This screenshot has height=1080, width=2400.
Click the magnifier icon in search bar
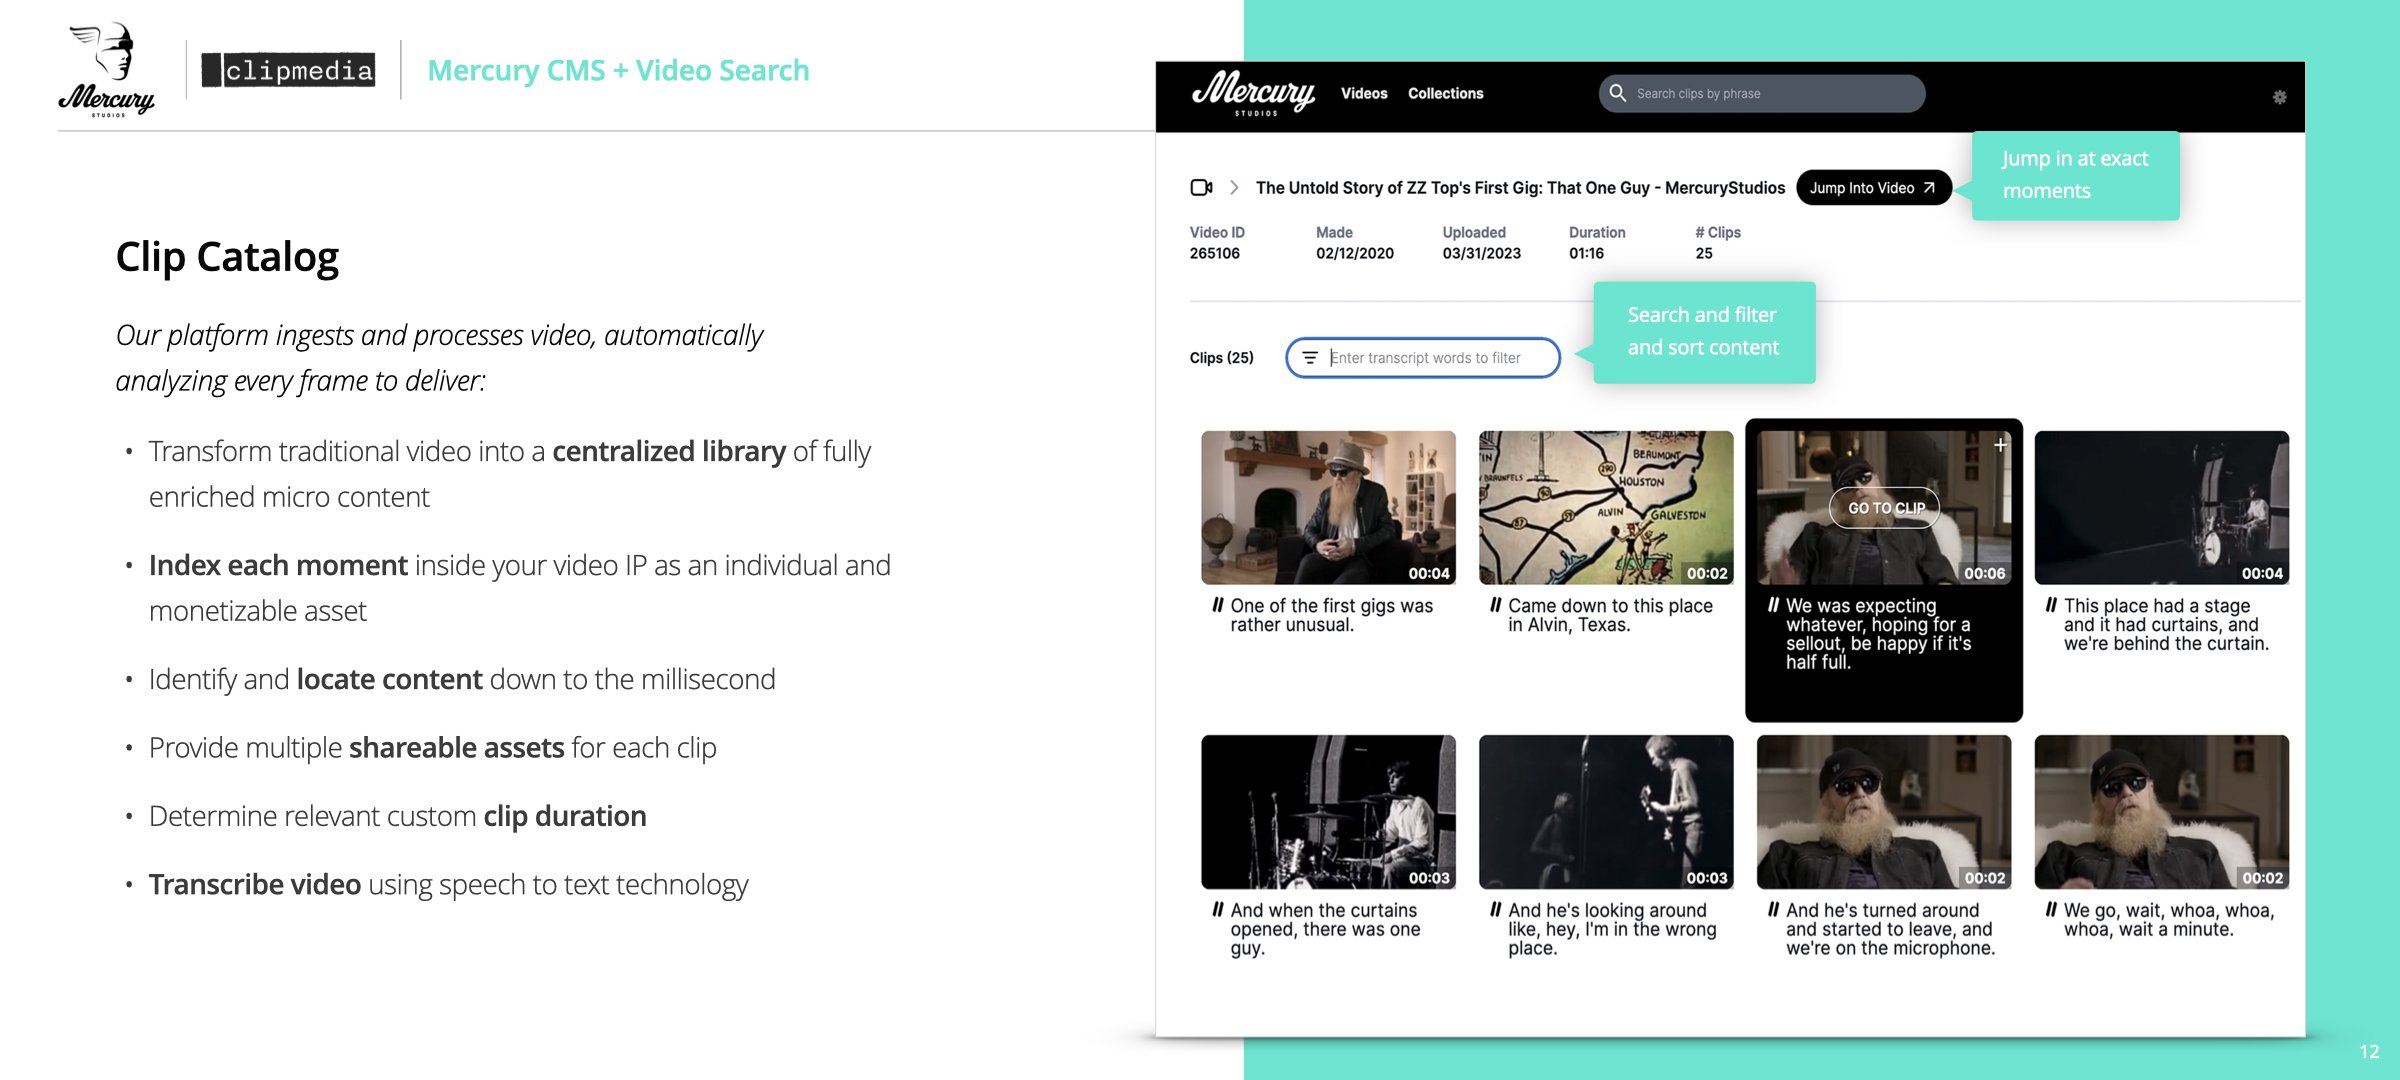tap(1617, 93)
